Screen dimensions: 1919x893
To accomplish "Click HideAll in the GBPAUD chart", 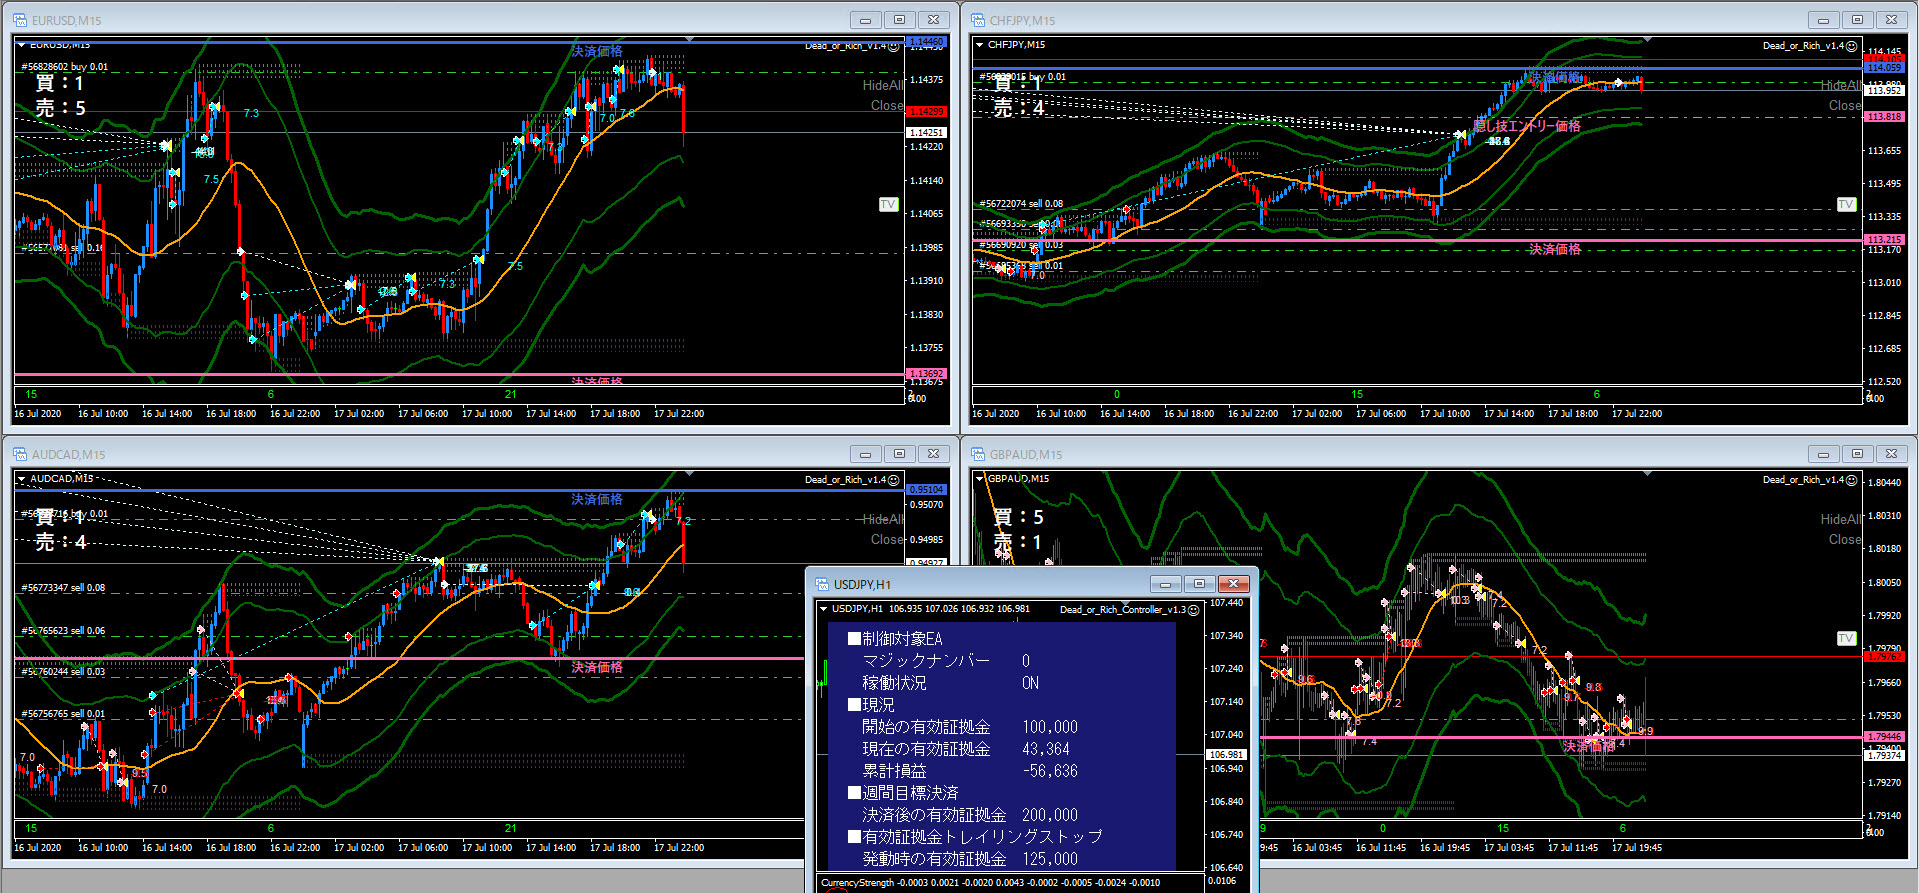I will coord(1841,520).
